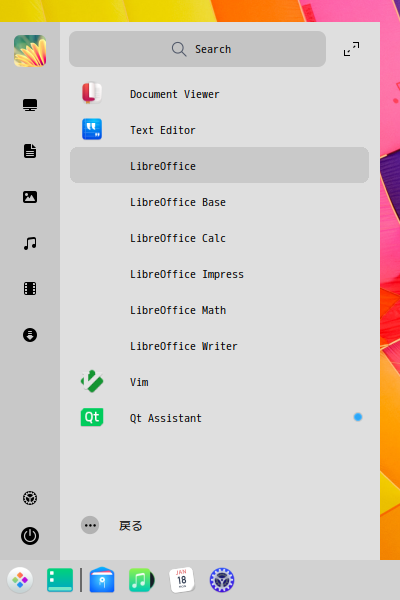Open the Videos film-strip sidebar shortcut
This screenshot has height=600, width=400.
tap(30, 289)
